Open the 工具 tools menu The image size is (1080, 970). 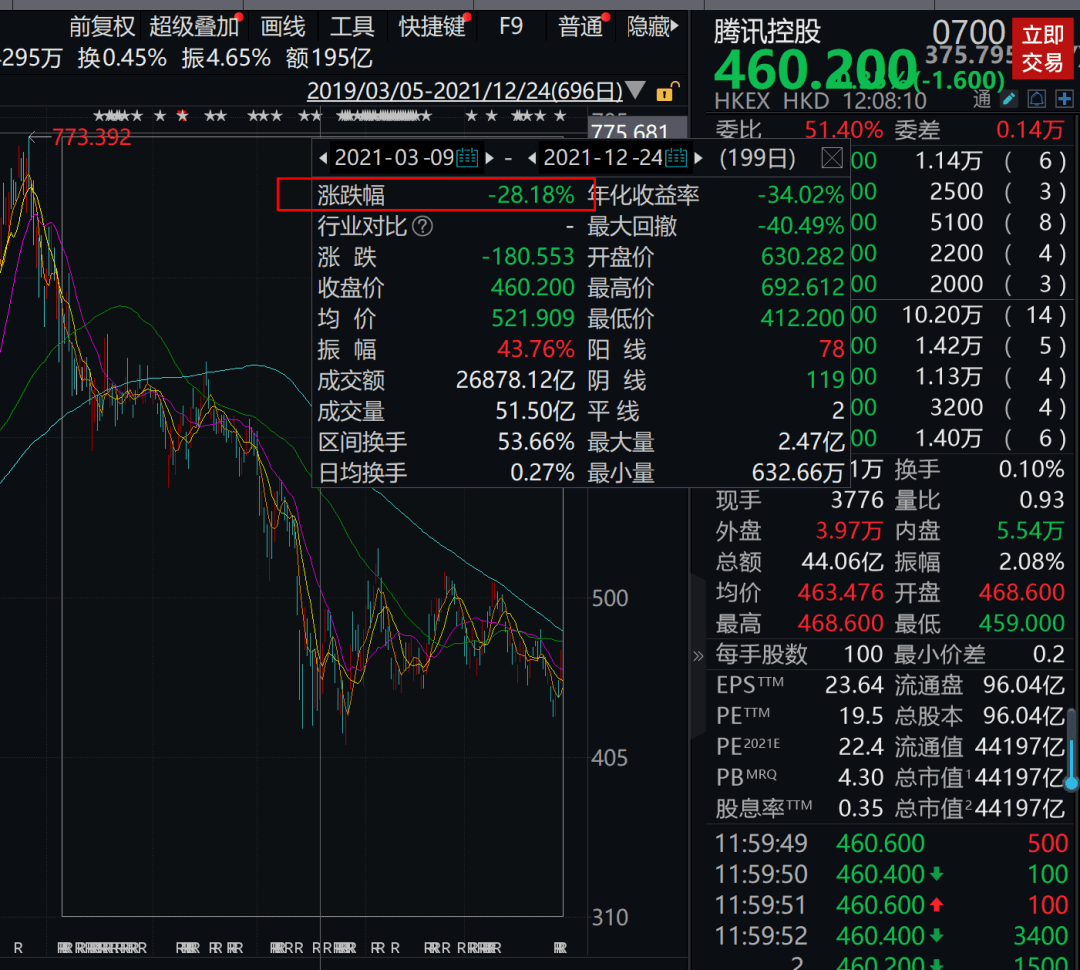[351, 27]
